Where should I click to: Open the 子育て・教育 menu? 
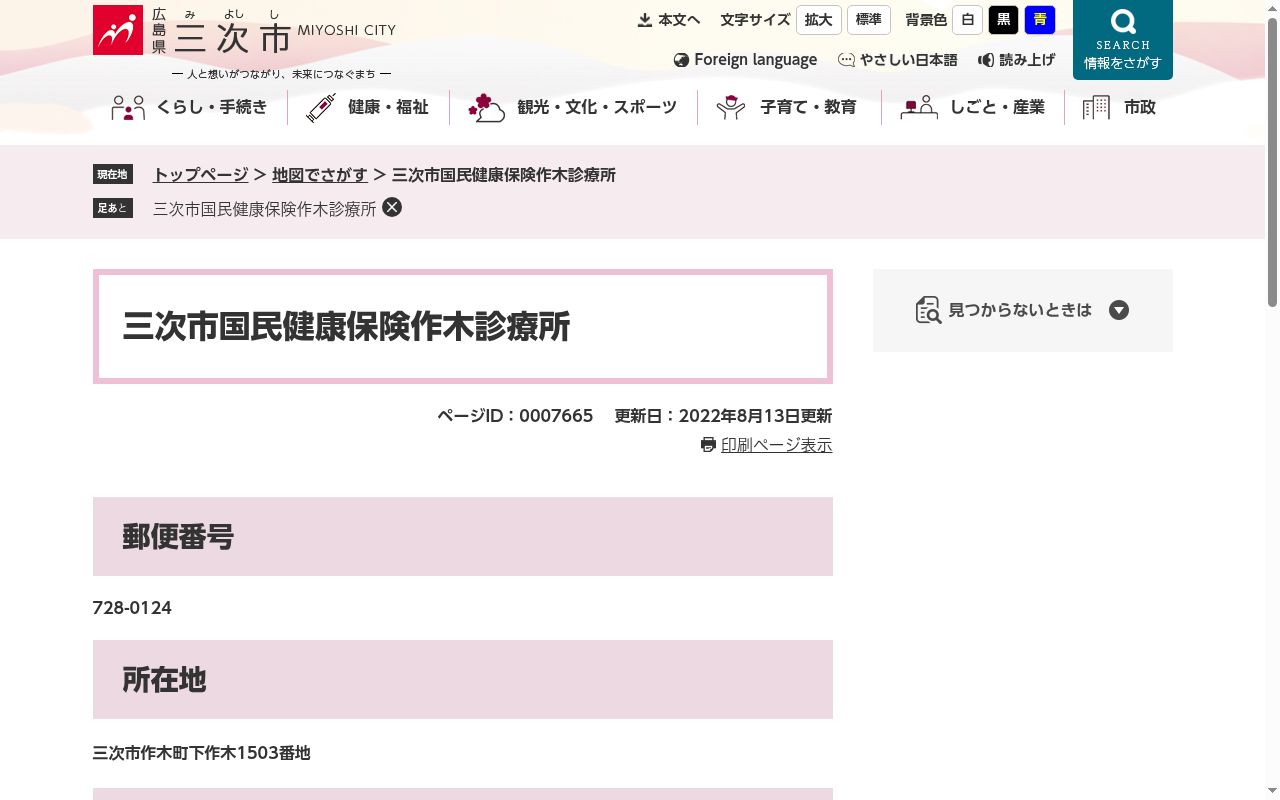(x=788, y=108)
